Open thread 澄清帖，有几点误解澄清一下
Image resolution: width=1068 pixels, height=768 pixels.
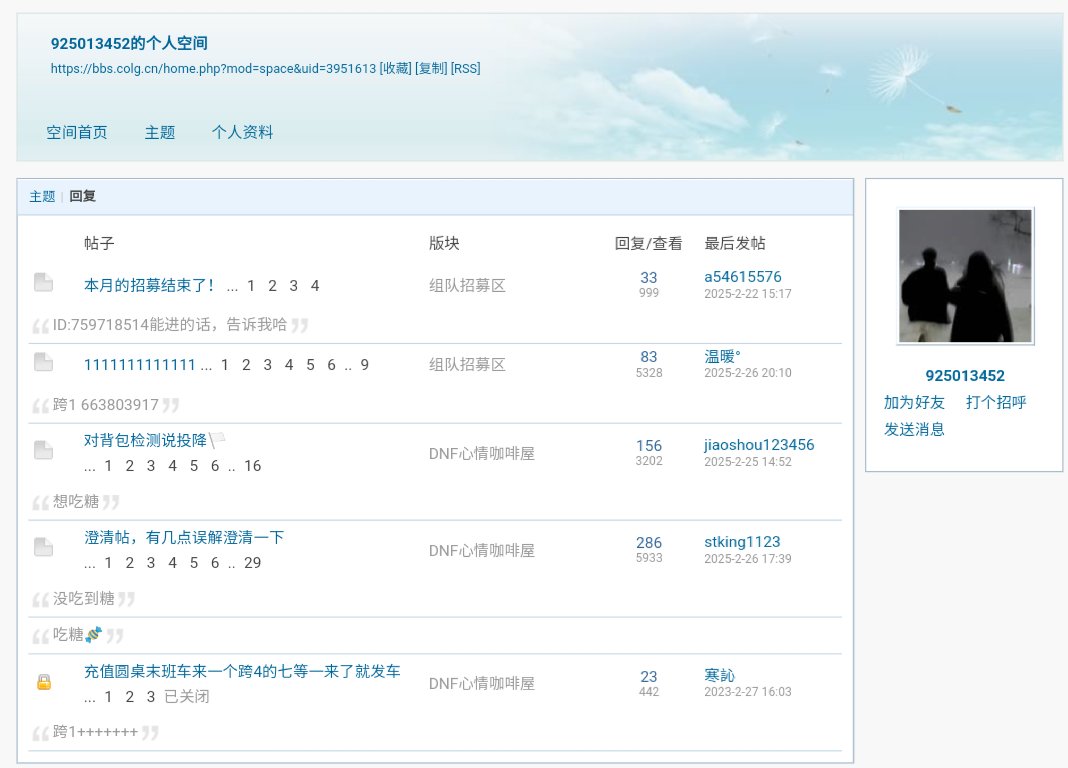184,537
